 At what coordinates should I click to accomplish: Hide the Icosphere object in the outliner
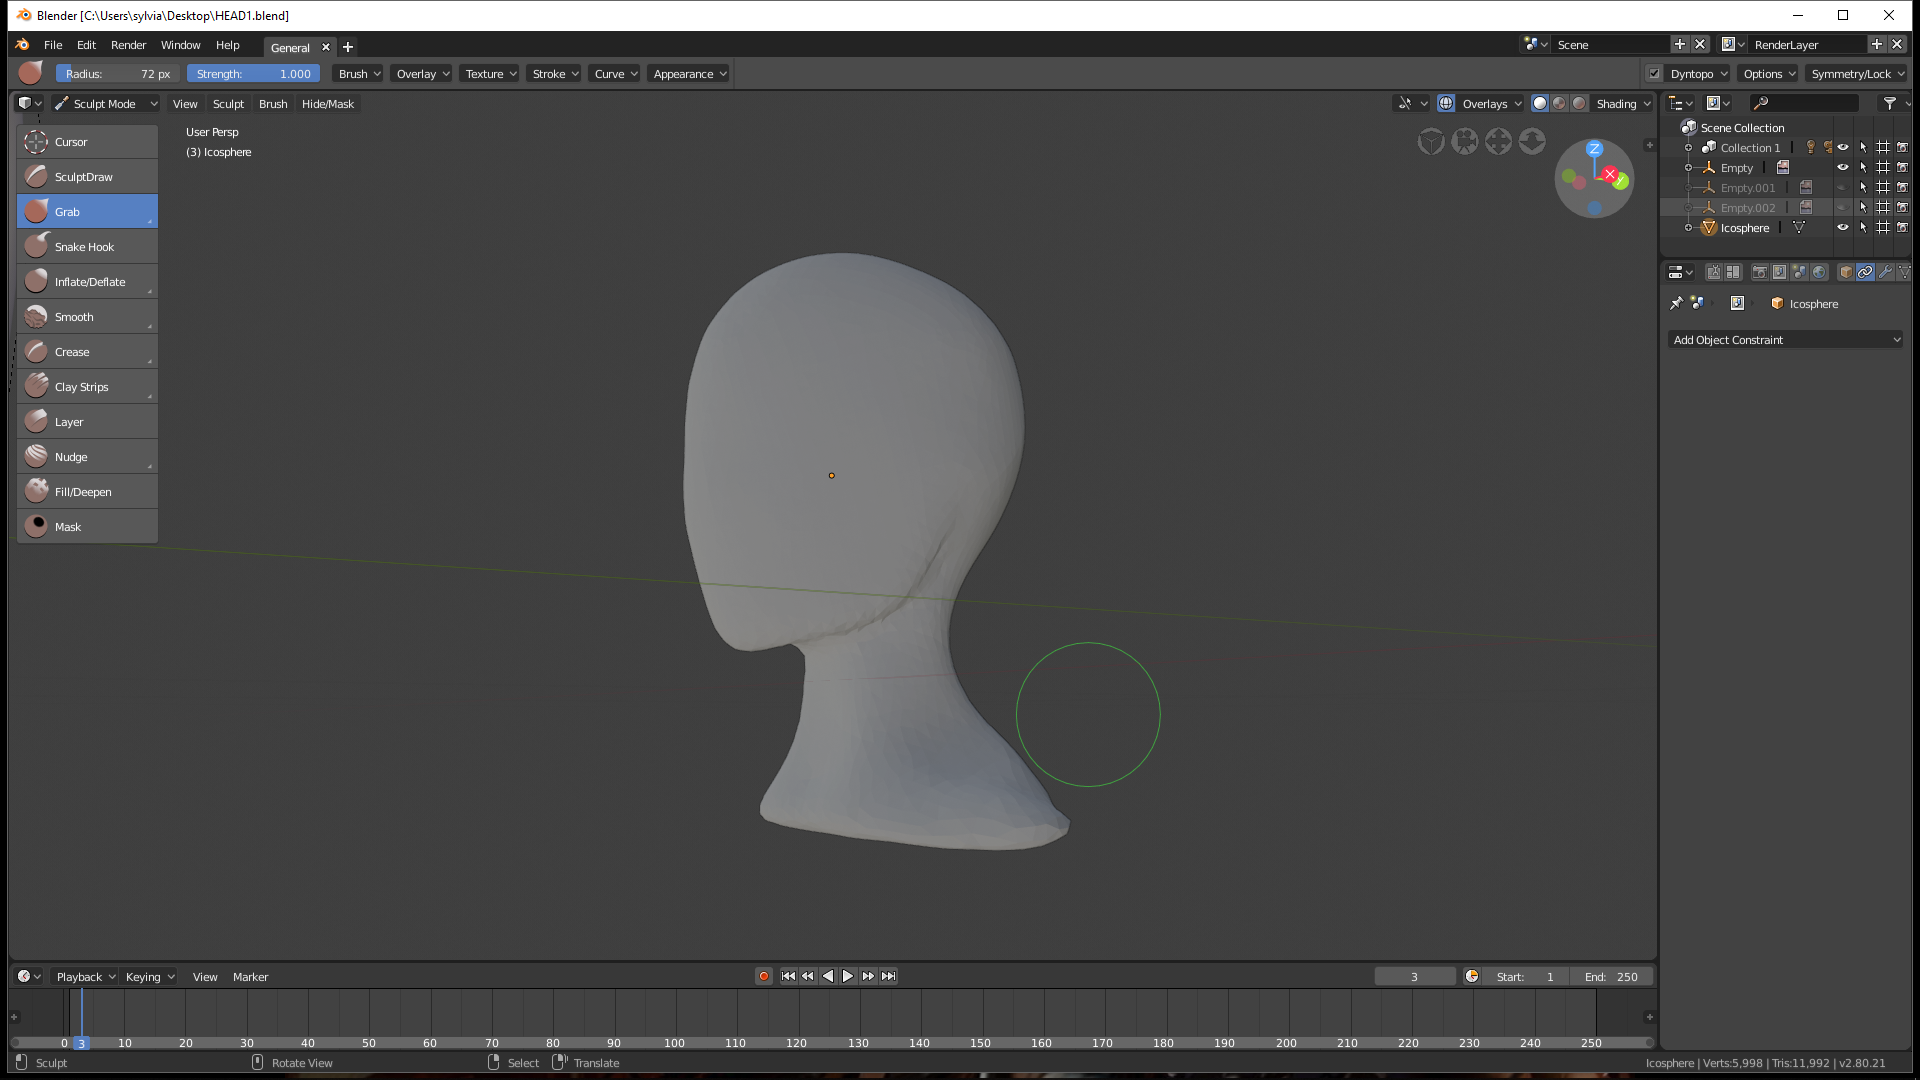pyautogui.click(x=1842, y=228)
